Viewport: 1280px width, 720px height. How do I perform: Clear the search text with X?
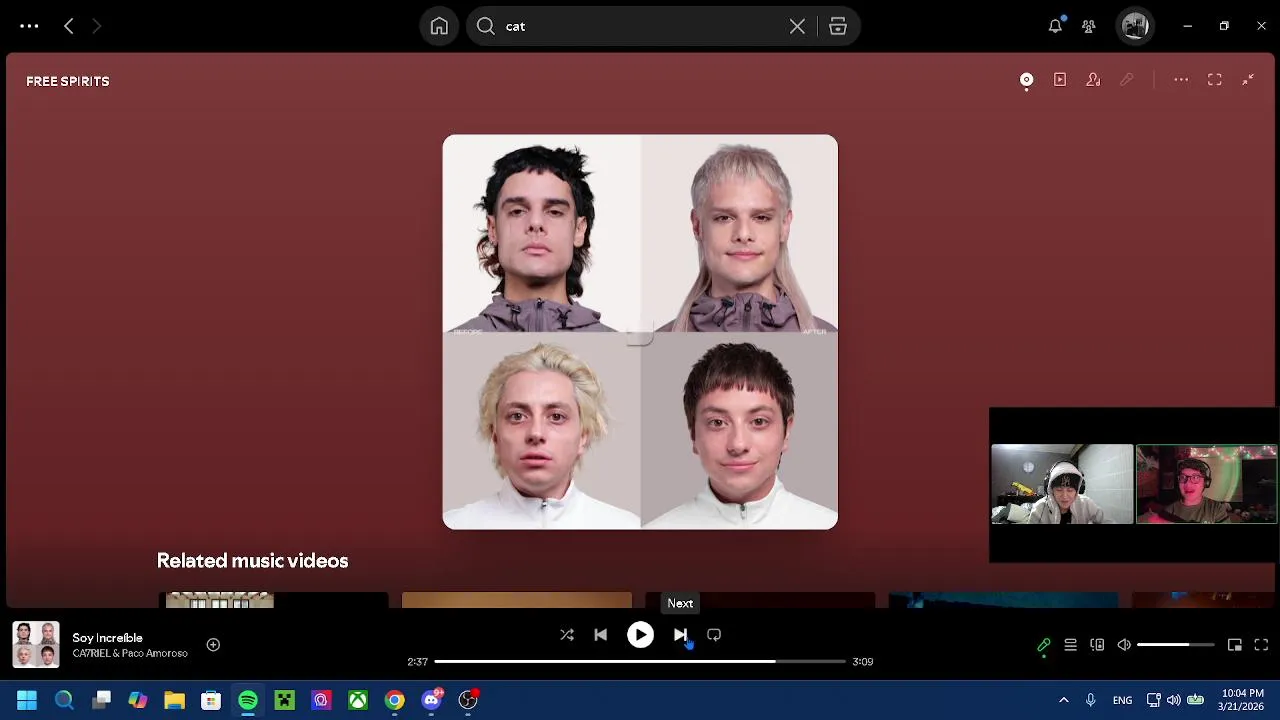(797, 26)
